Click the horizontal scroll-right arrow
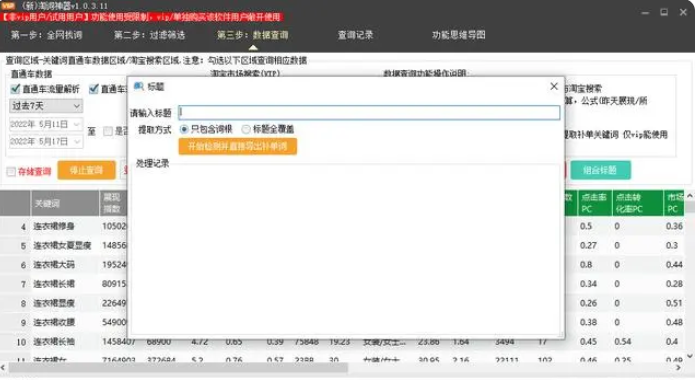695x380 pixels. (679, 368)
